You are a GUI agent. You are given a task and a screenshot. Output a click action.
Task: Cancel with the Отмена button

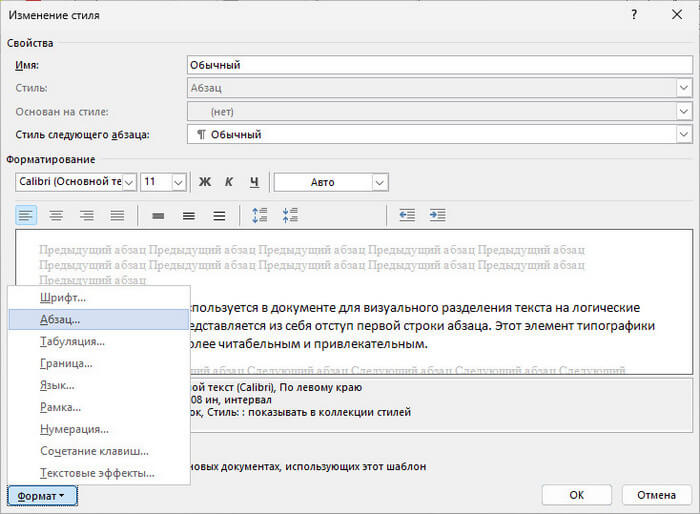coord(656,495)
